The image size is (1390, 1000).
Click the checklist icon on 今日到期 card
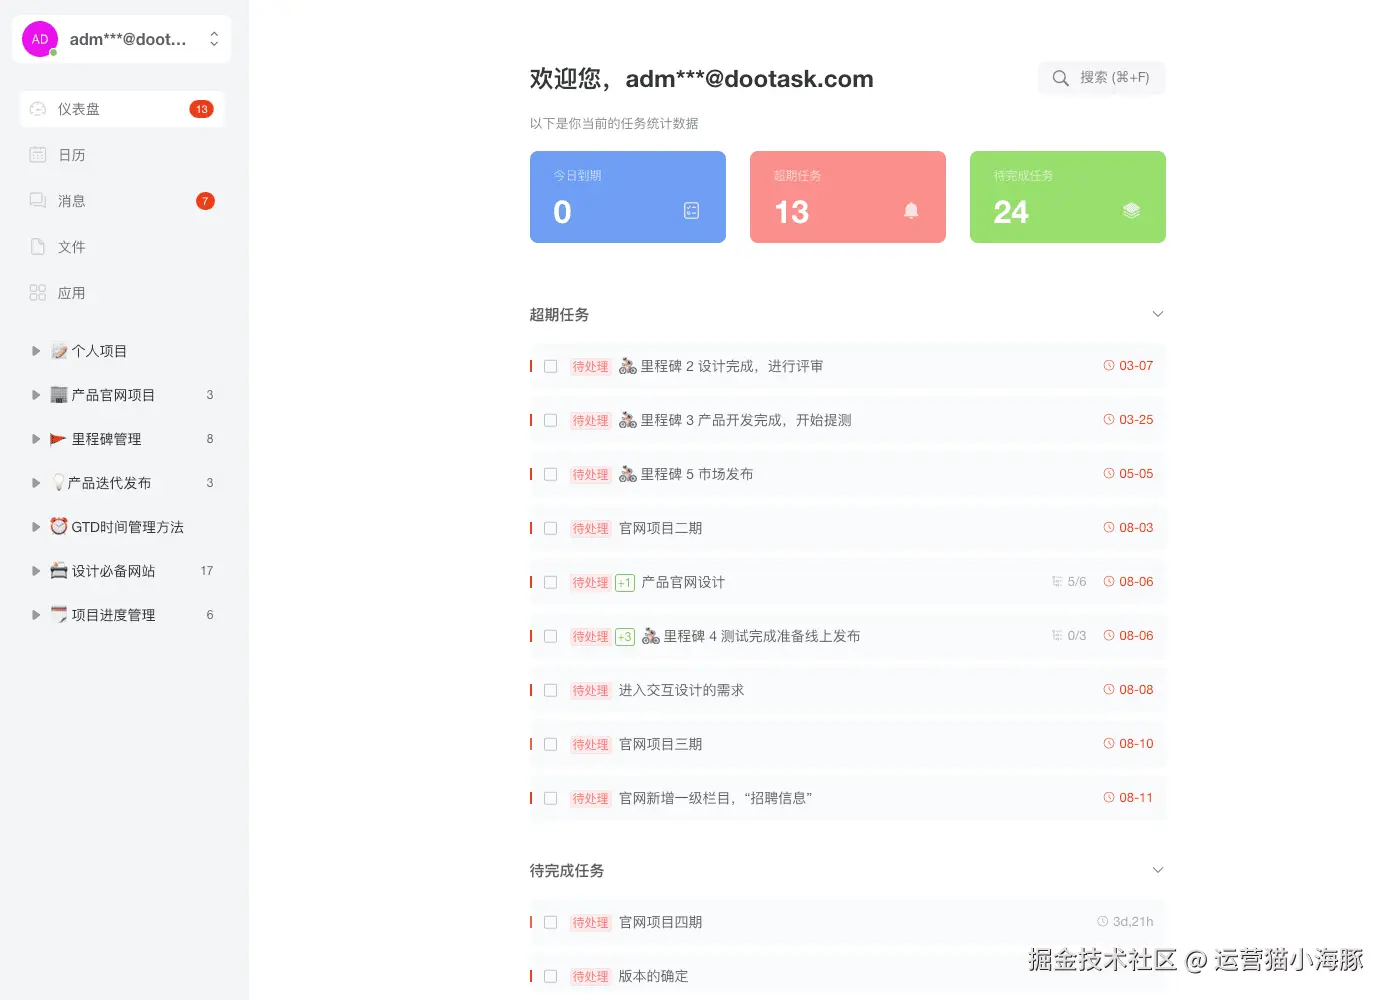691,211
